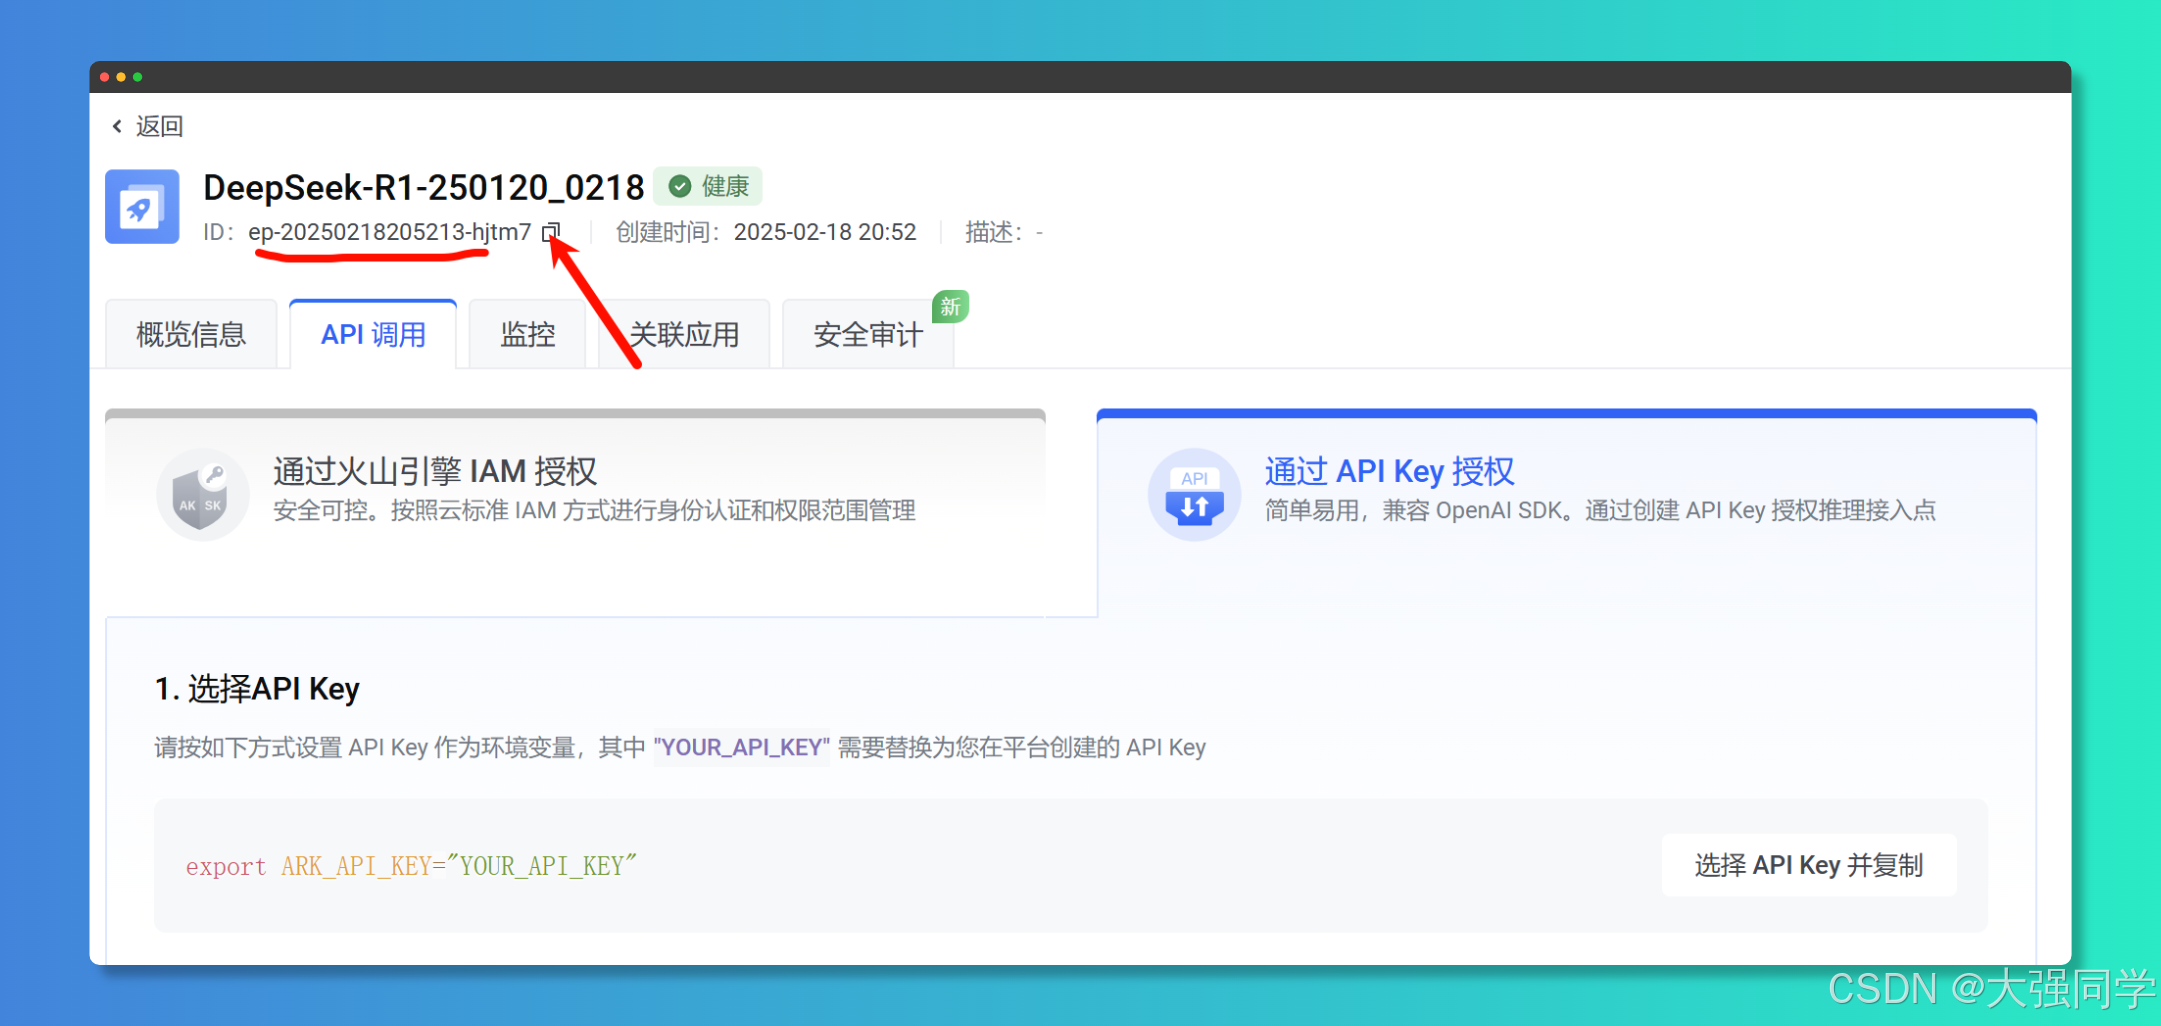The height and width of the screenshot is (1026, 2161).
Task: Click the AK SK shield icon
Action: (202, 494)
